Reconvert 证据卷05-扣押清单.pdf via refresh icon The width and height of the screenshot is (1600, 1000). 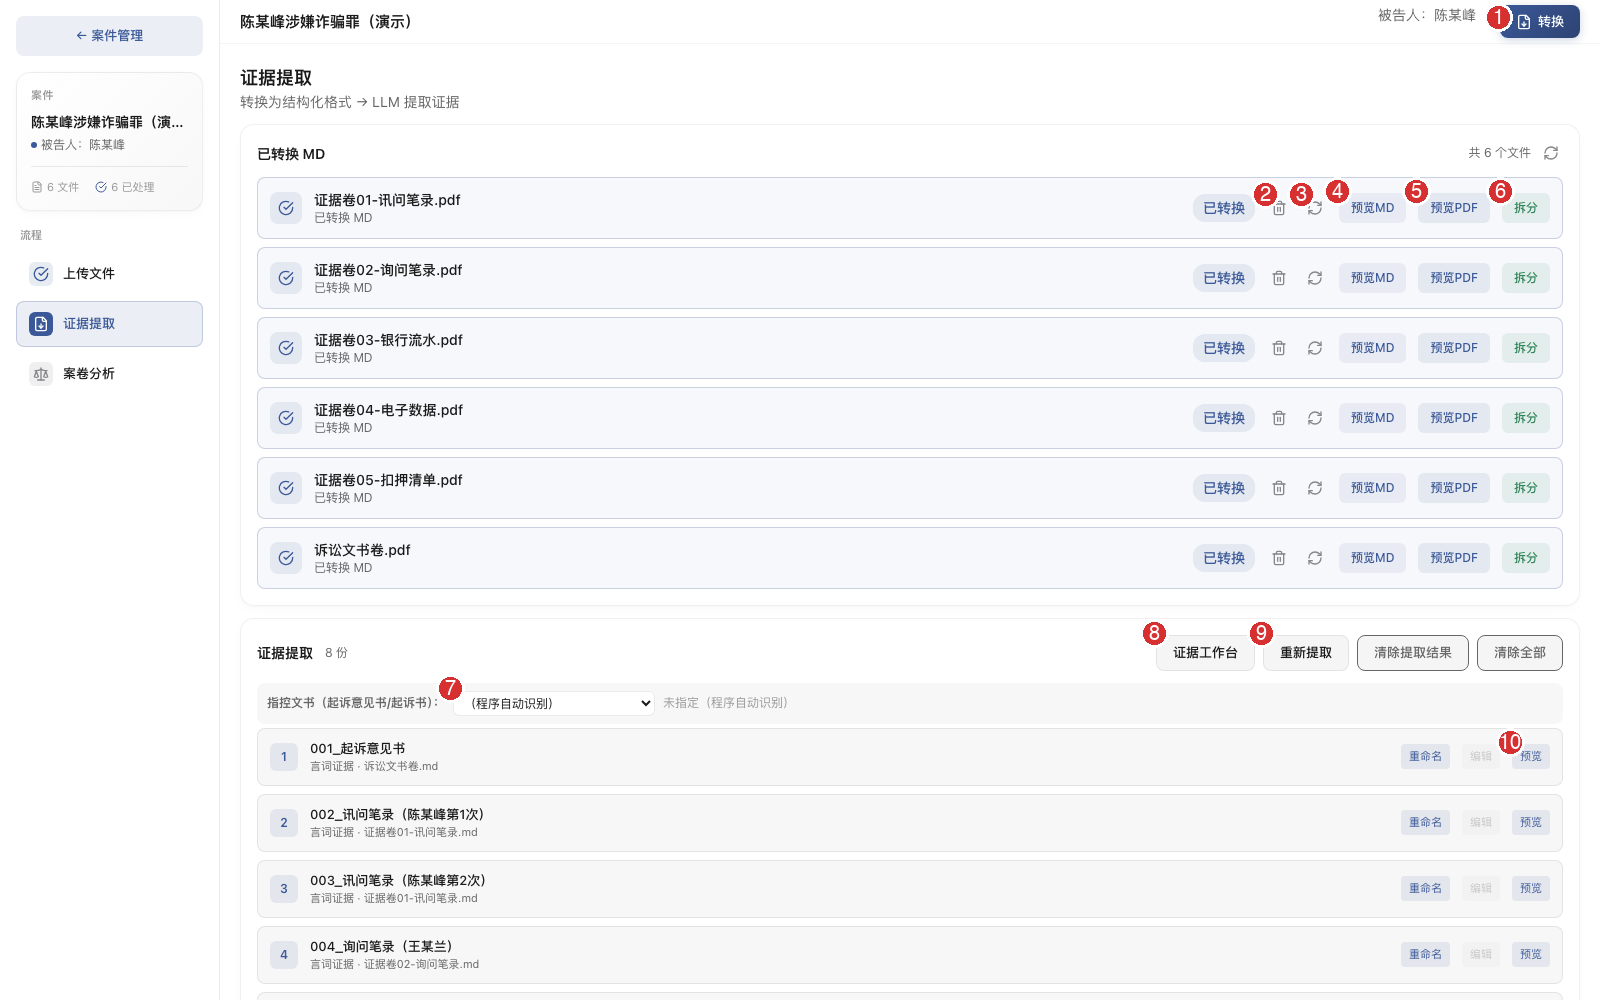pos(1315,488)
